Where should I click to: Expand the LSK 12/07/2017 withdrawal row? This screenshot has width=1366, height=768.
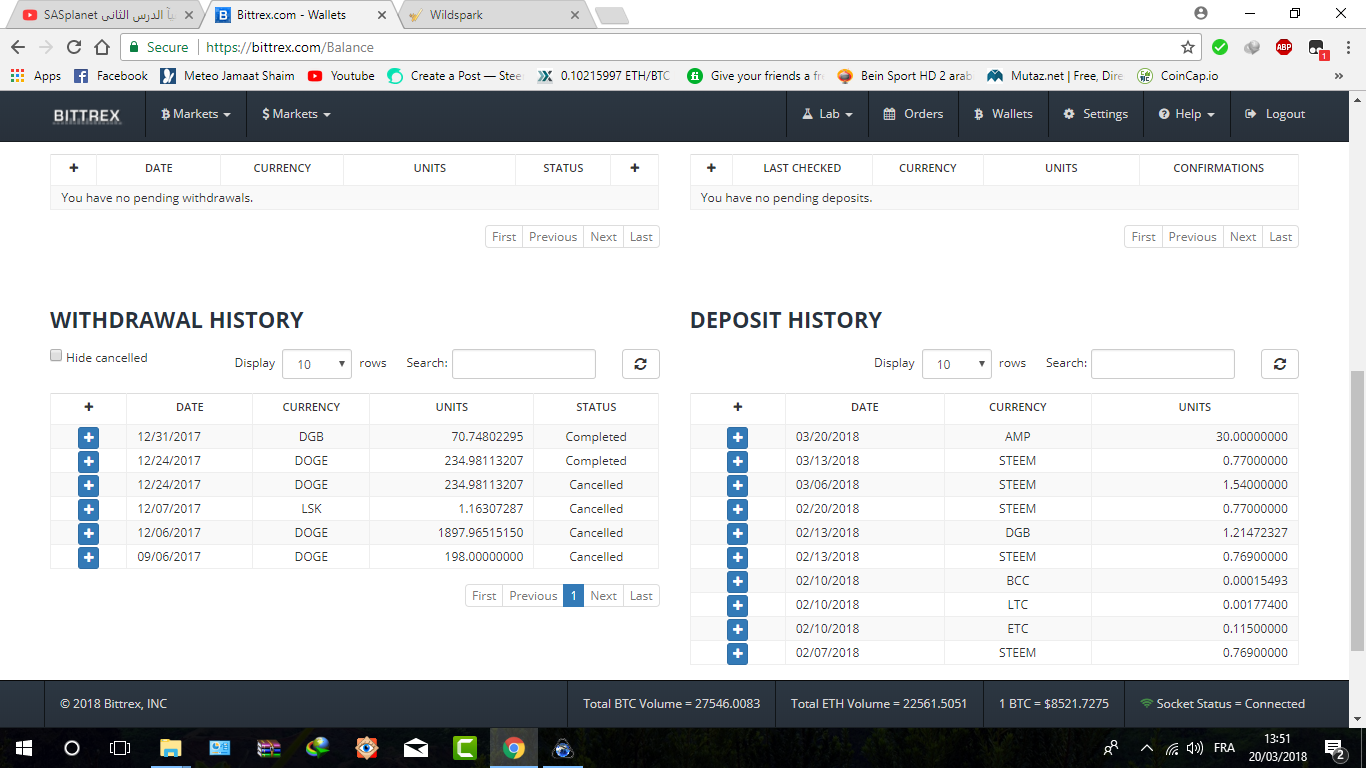pyautogui.click(x=88, y=509)
